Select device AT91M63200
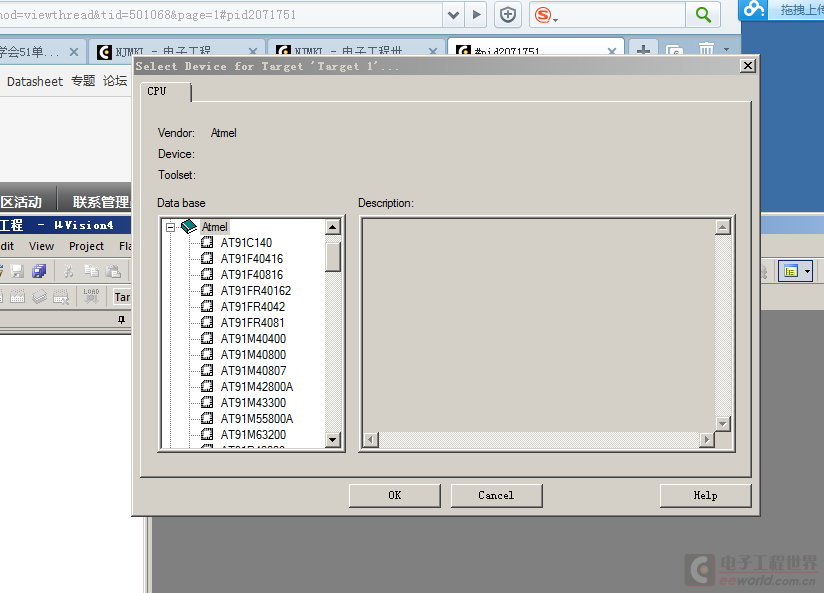Image resolution: width=824 pixels, height=593 pixels. [253, 435]
